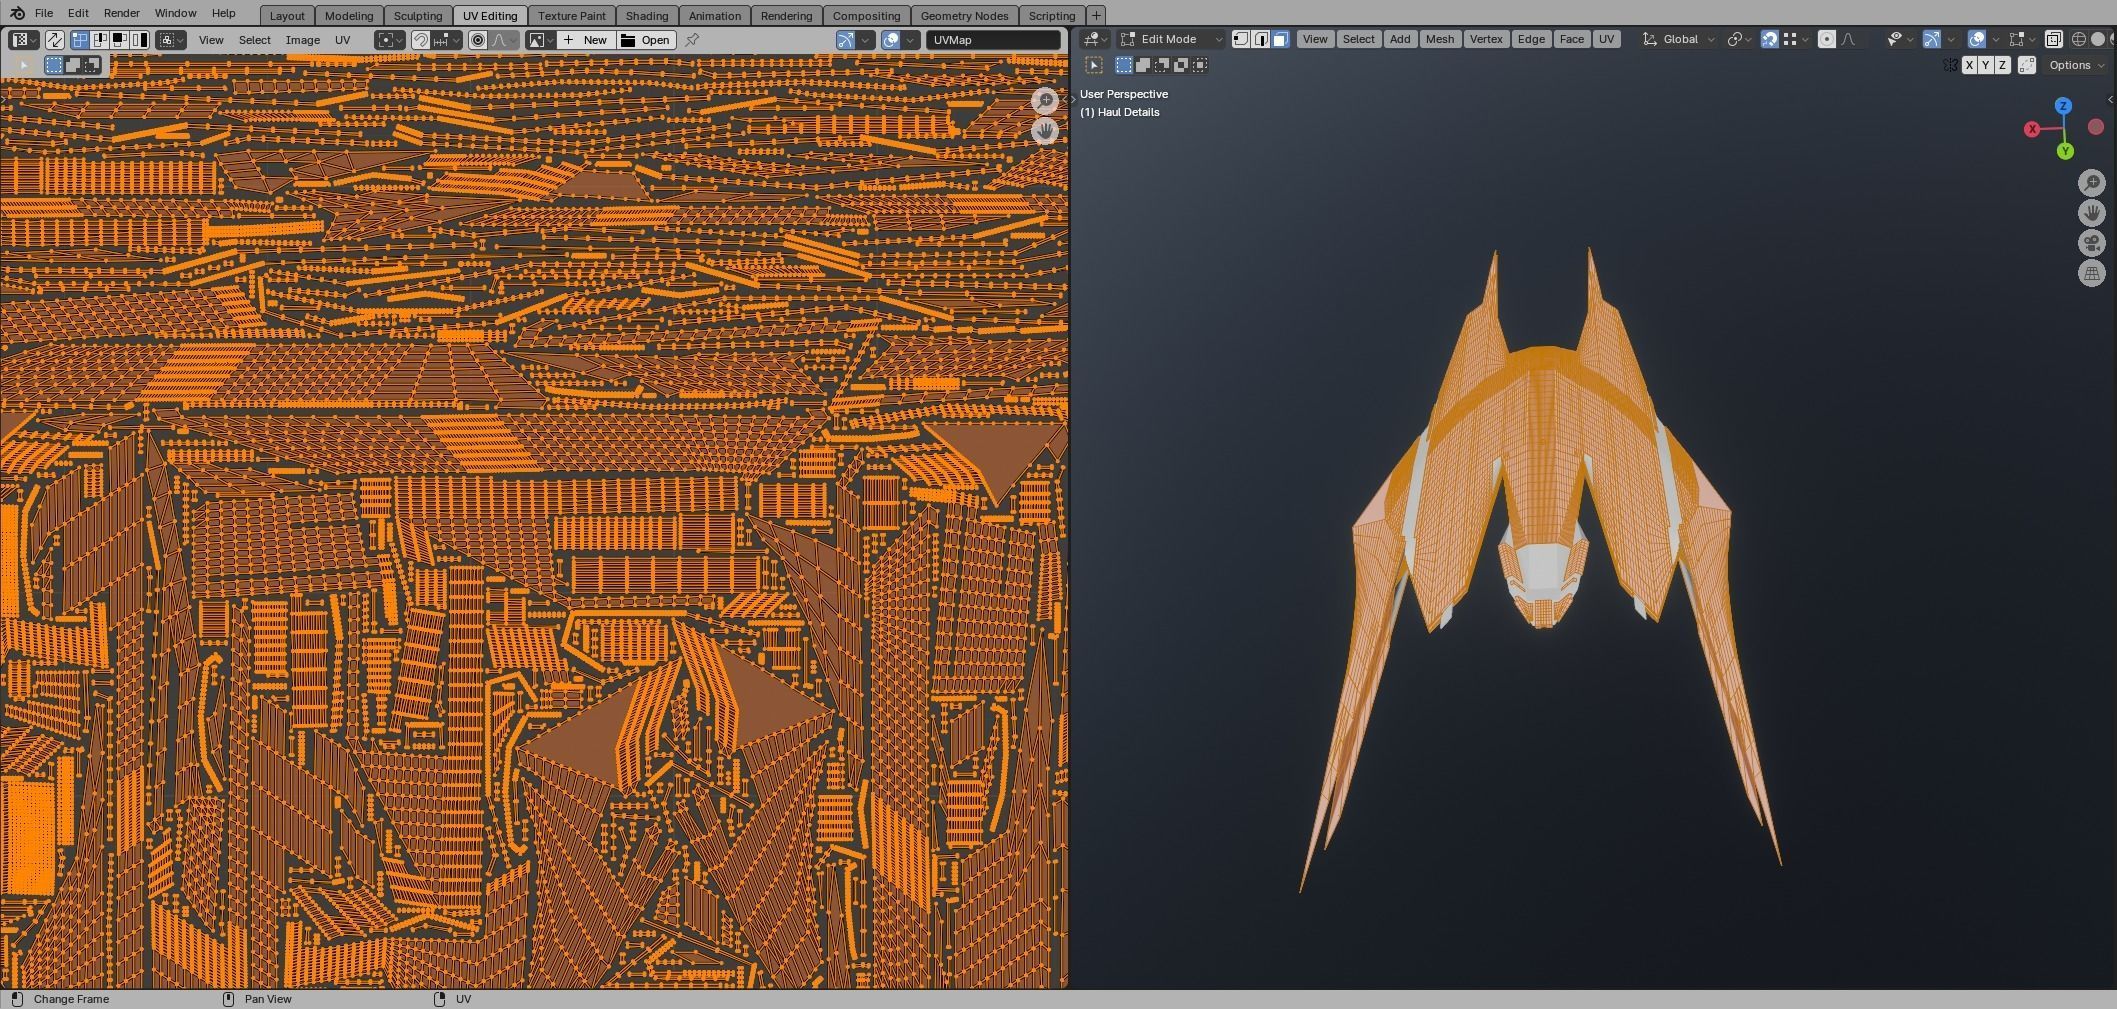
Task: Toggle proportional editing in the 3D viewport
Action: coord(1827,39)
